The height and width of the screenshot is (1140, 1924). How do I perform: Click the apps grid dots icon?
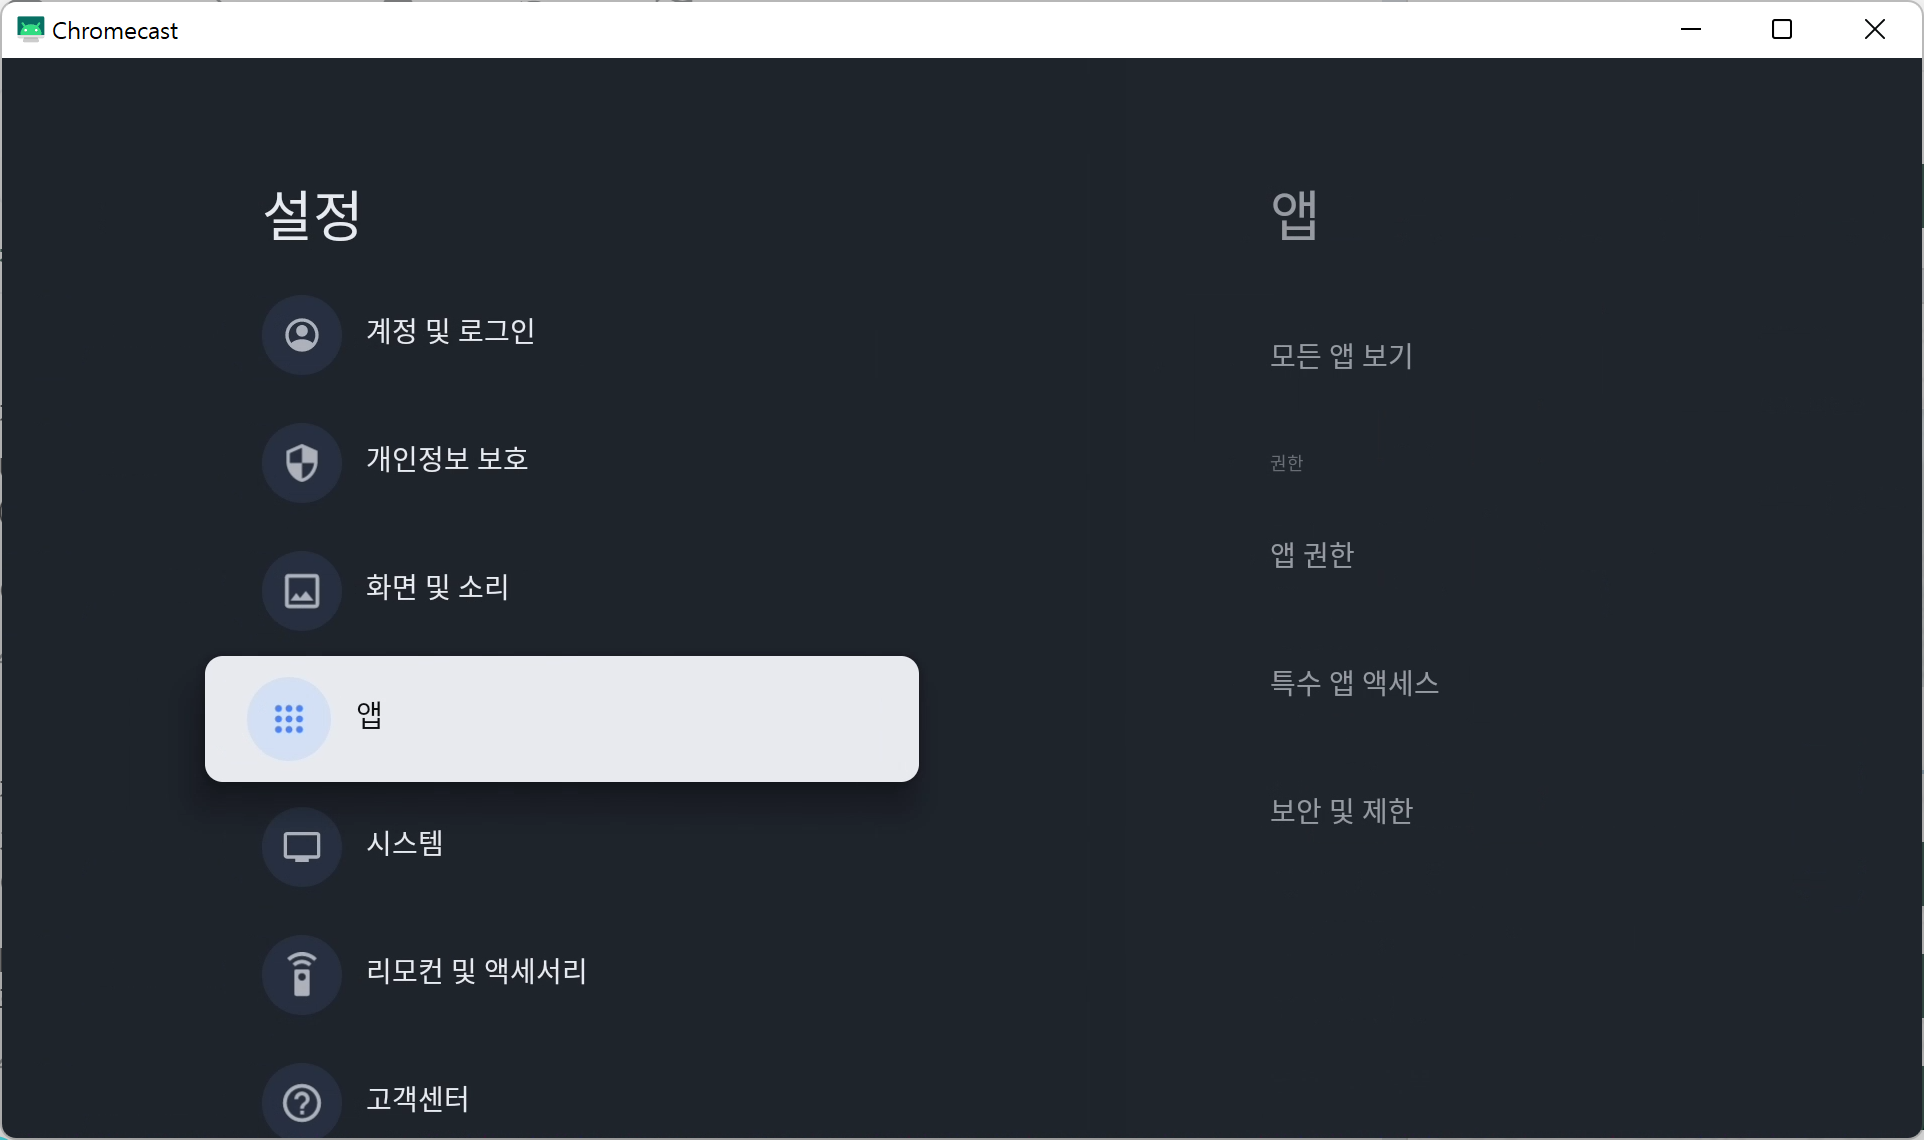coord(289,718)
